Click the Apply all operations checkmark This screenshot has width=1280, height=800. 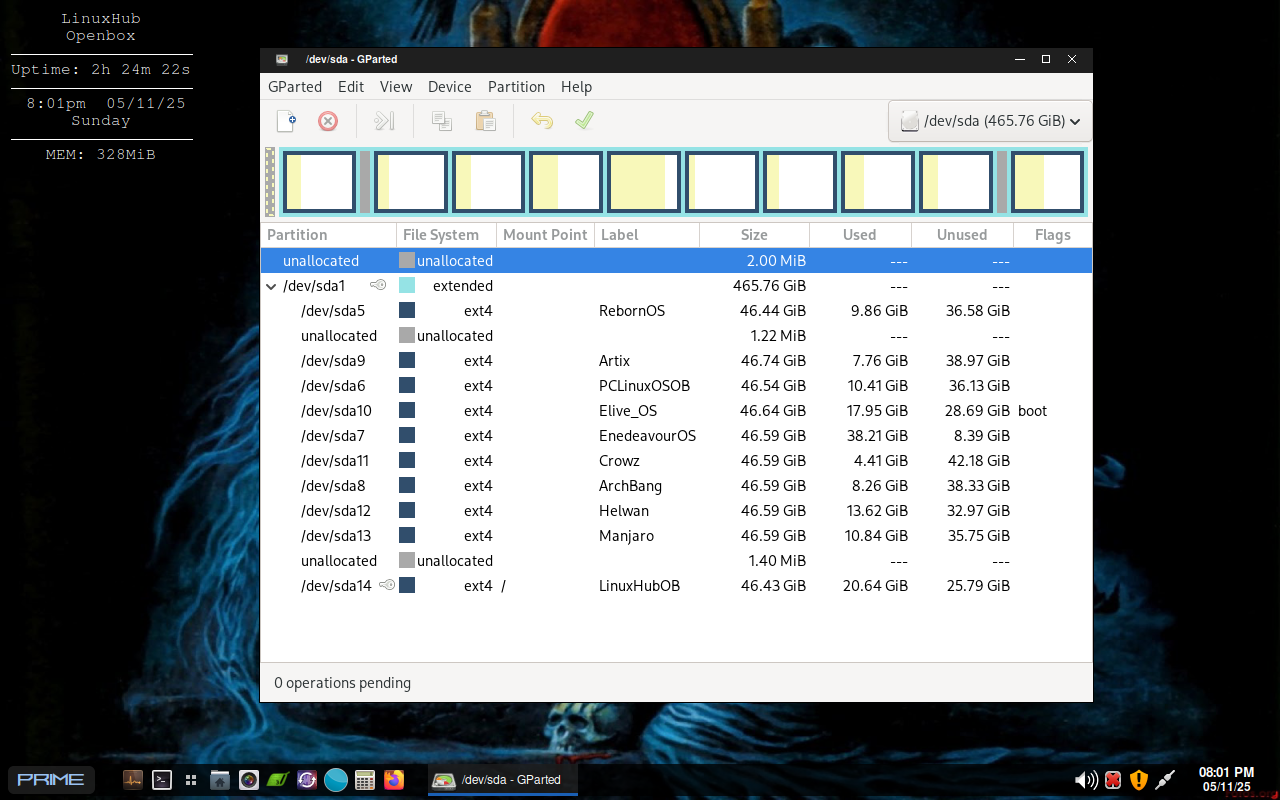tap(584, 121)
